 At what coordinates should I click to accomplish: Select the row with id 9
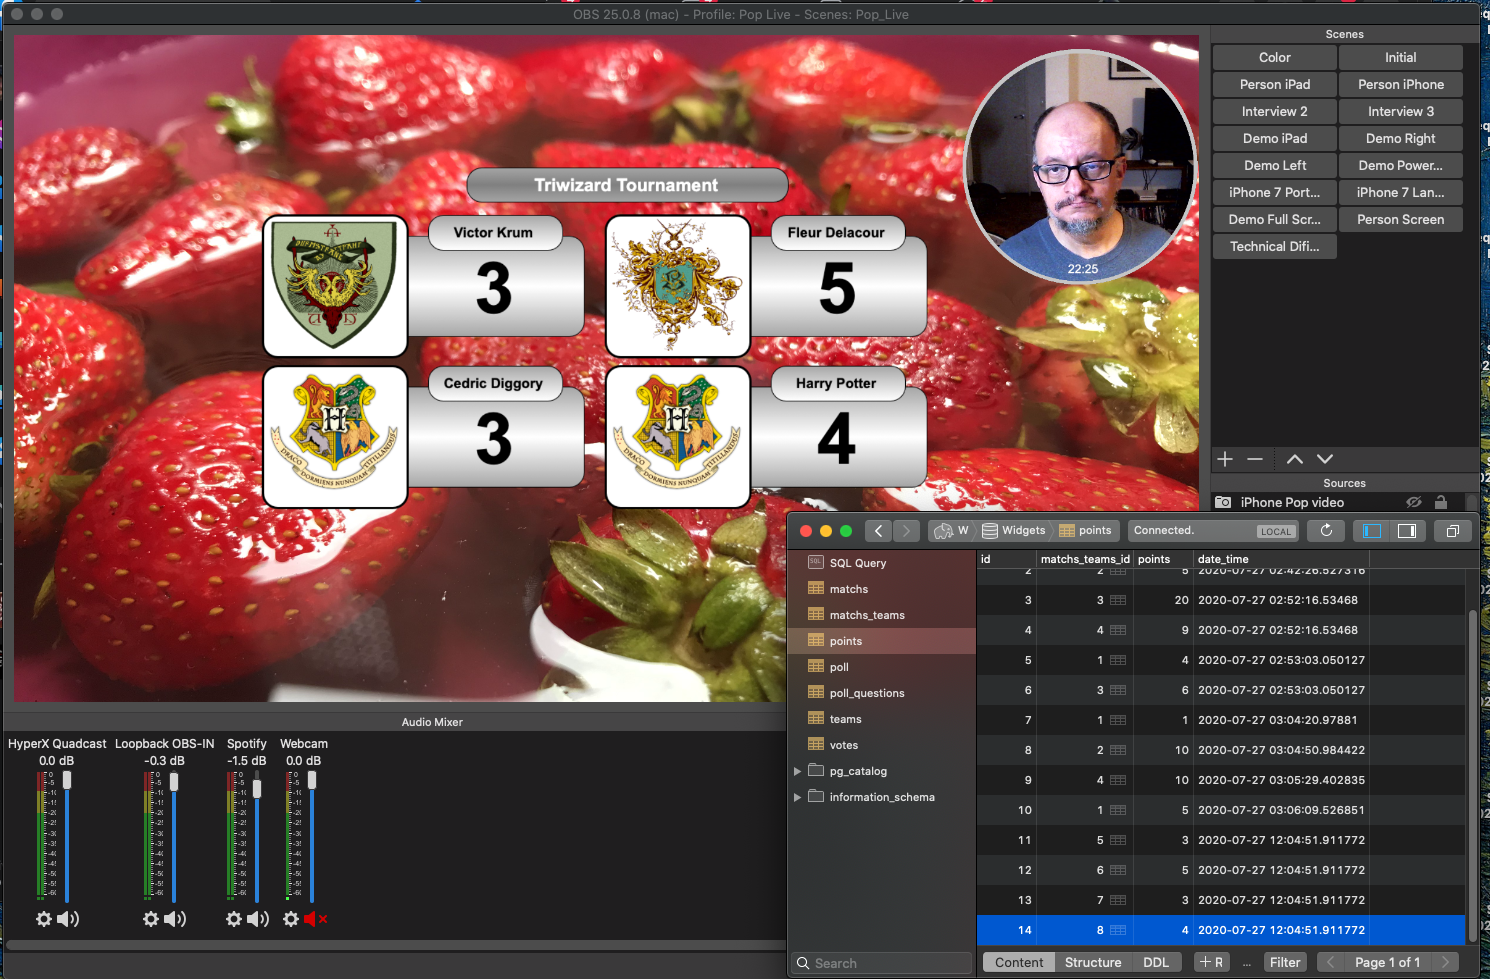1221,780
